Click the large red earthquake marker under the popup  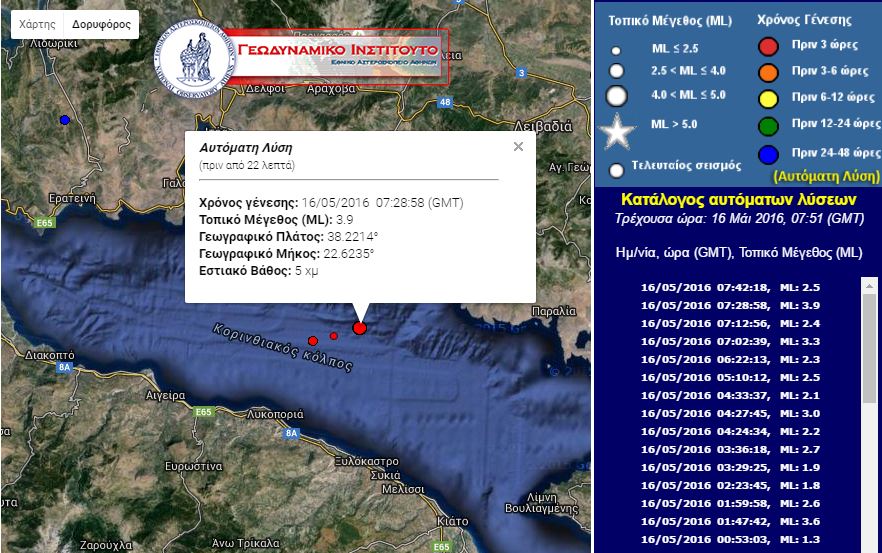click(360, 327)
